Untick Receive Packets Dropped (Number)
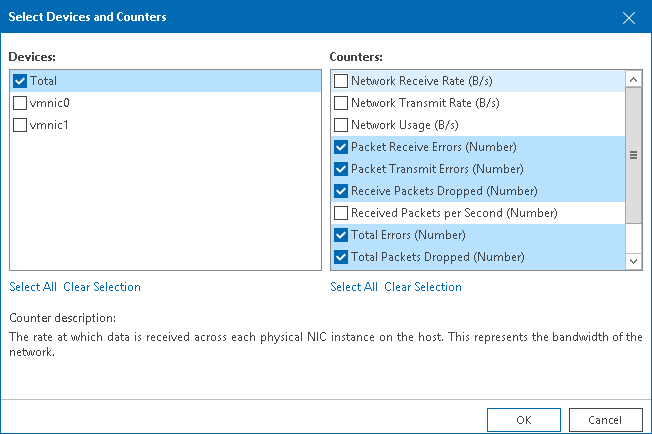Image resolution: width=652 pixels, height=434 pixels. (341, 191)
